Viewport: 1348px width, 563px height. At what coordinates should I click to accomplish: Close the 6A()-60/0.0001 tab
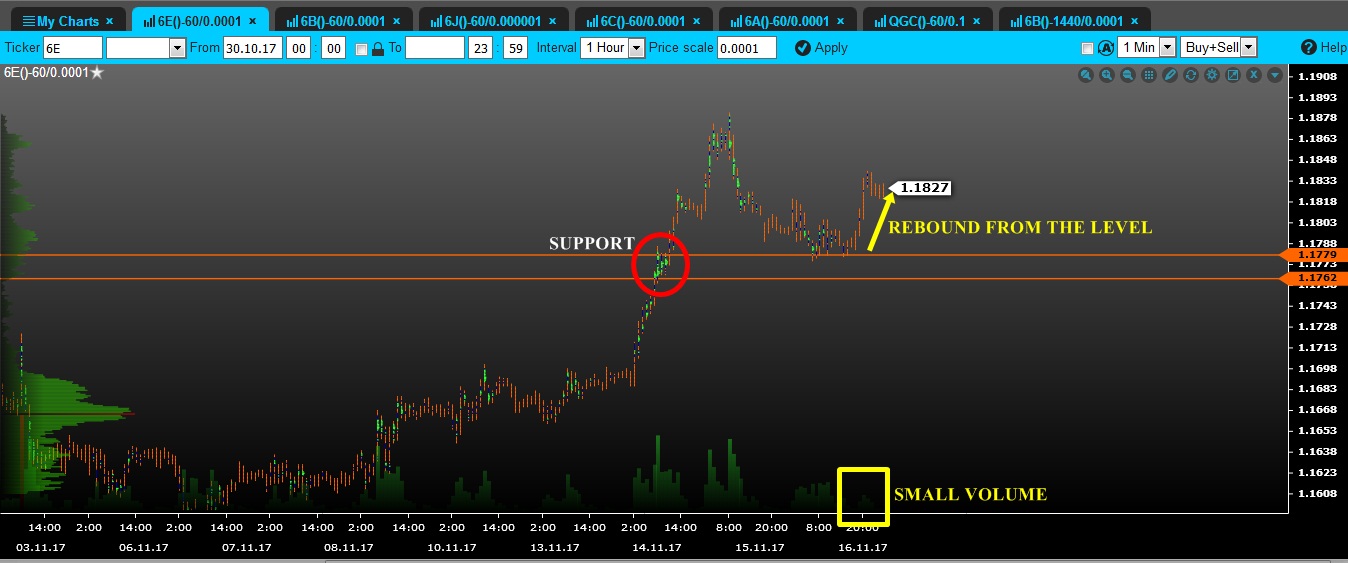coord(840,21)
